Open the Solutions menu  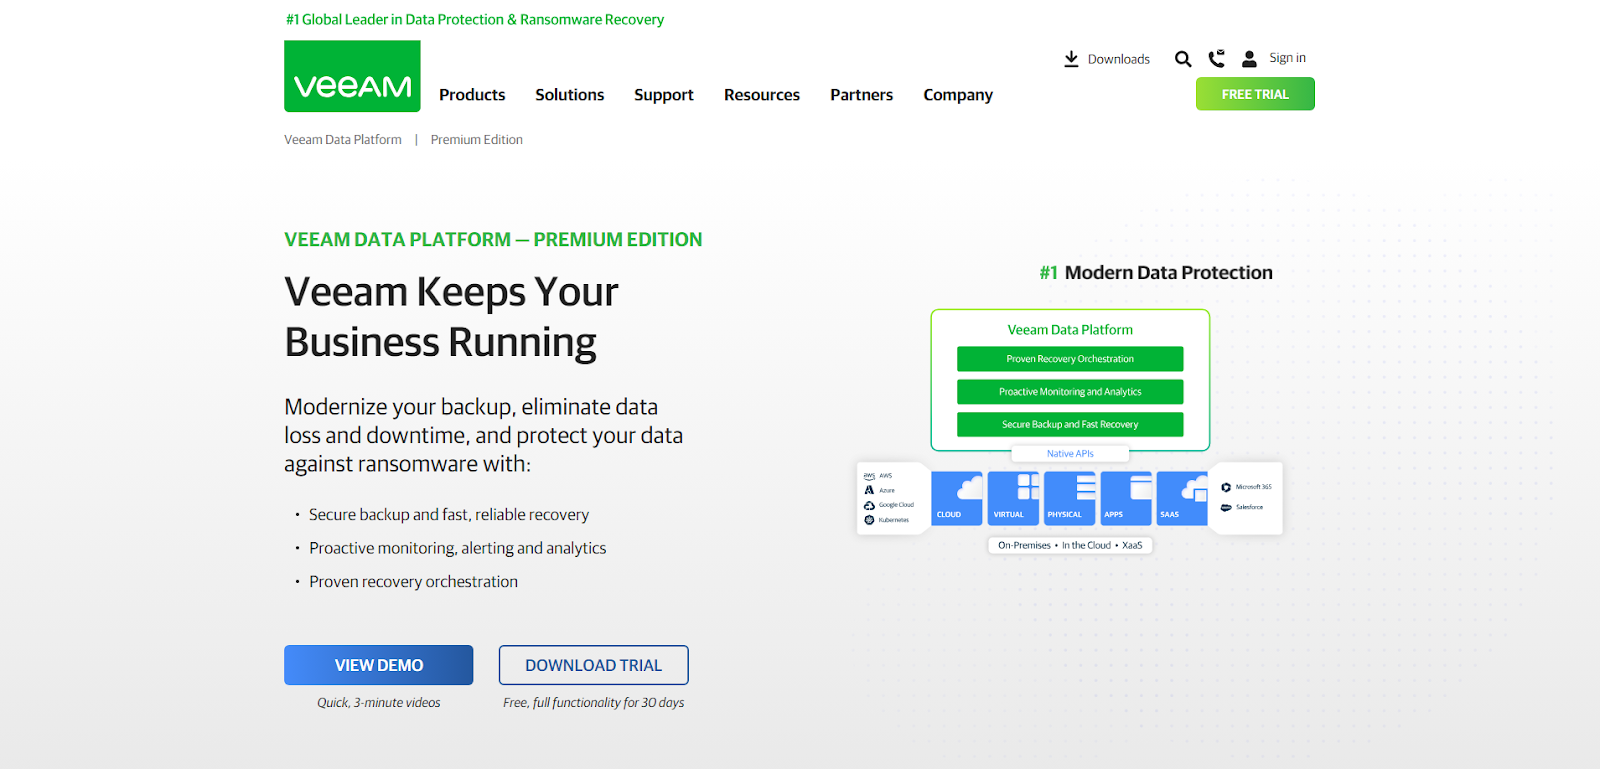569,95
